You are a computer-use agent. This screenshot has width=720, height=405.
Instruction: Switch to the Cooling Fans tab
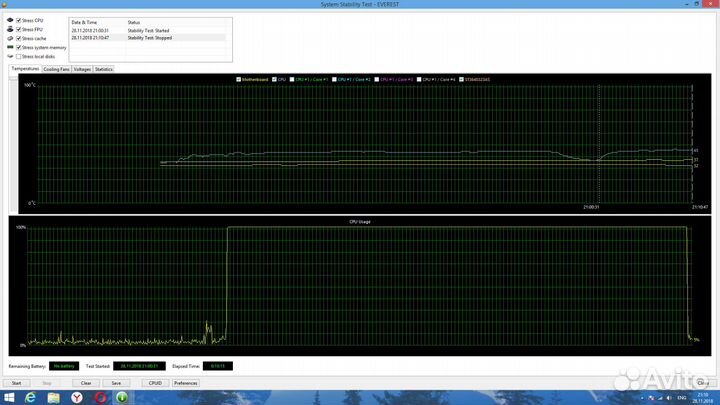click(x=56, y=69)
